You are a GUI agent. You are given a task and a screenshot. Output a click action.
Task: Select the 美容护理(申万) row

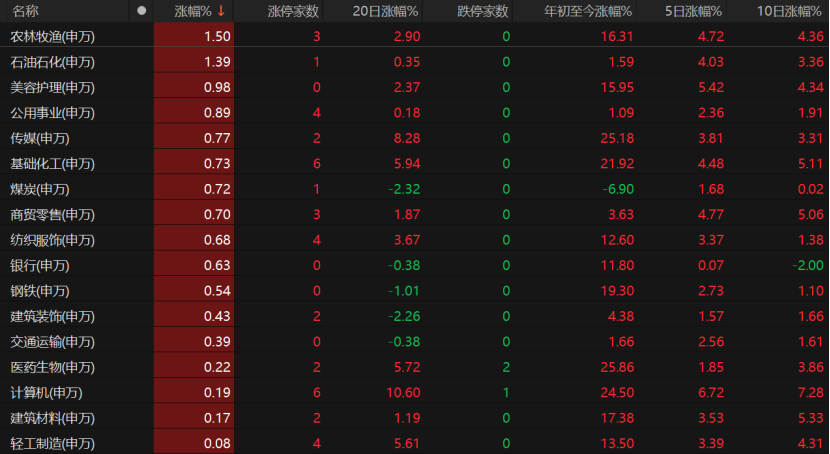415,87
